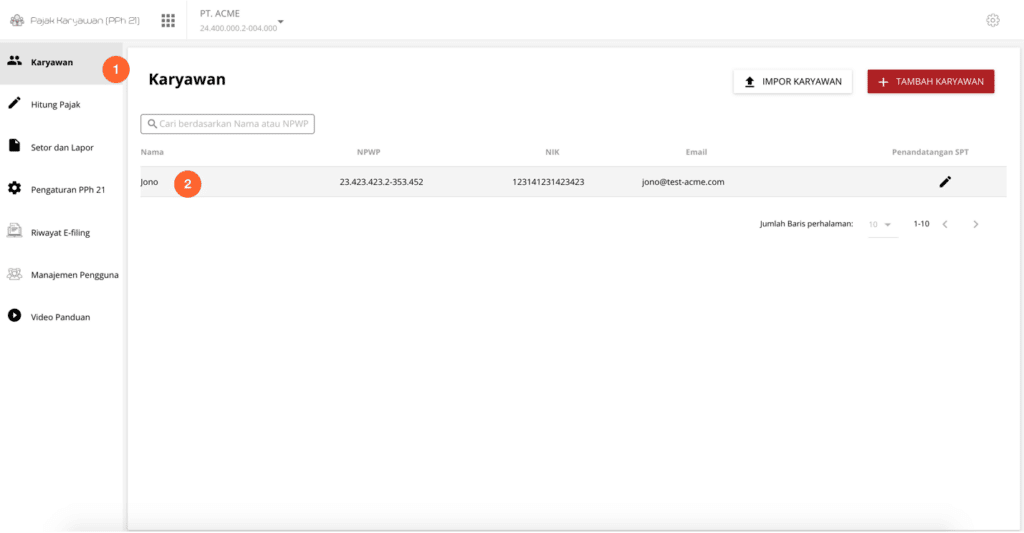
Task: Click the Pajak Karyawan (PPh 21) title
Action: (85, 20)
